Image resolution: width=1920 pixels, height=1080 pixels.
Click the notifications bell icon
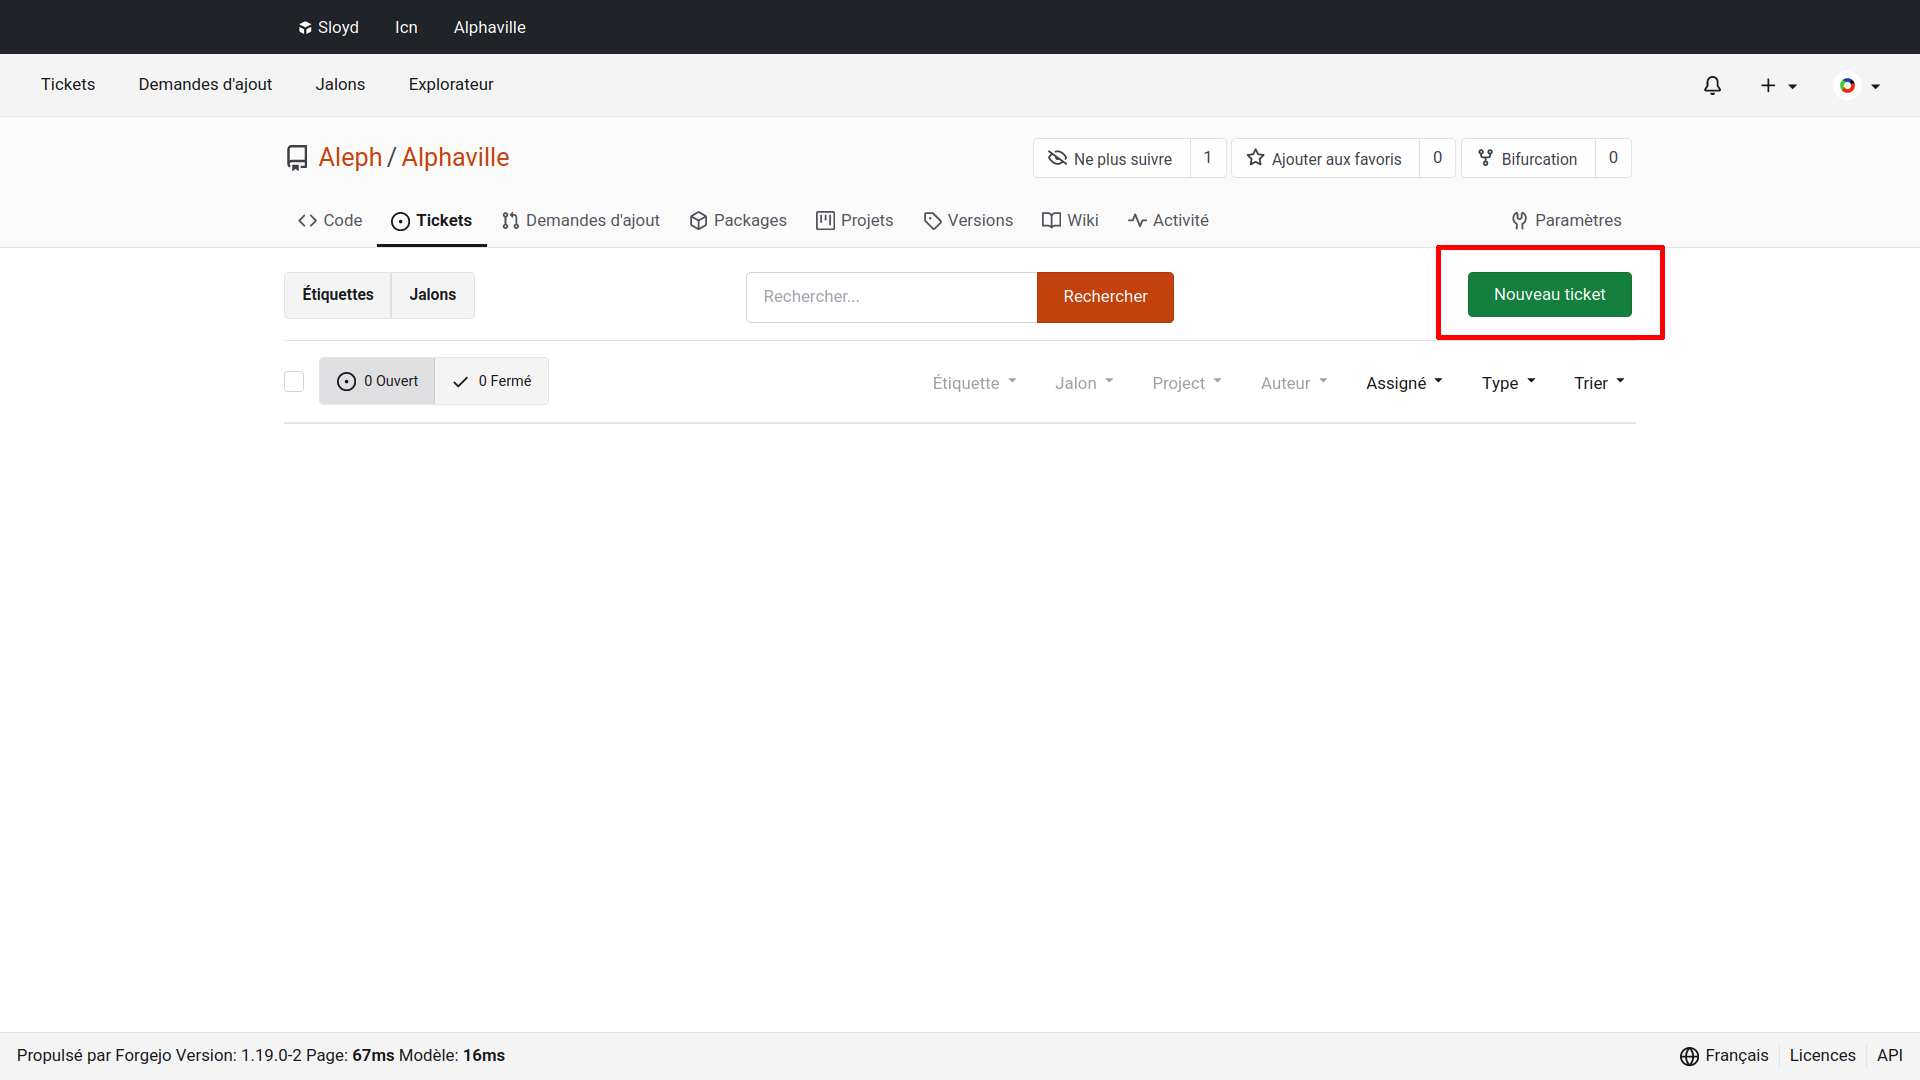(x=1712, y=86)
